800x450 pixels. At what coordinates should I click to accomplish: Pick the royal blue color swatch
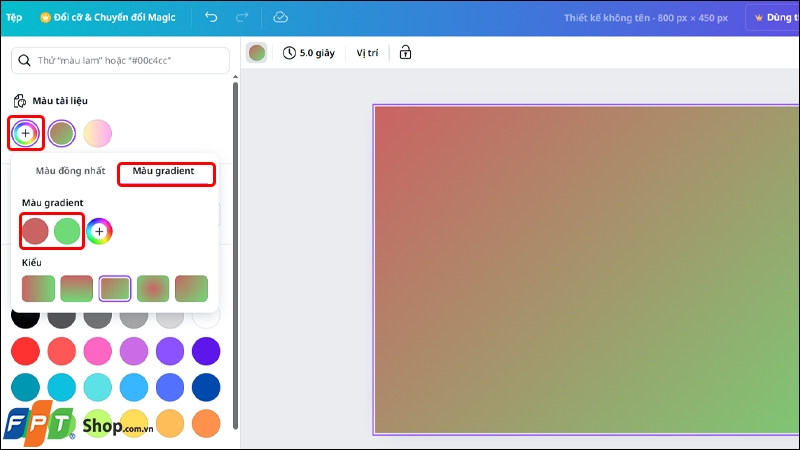point(170,387)
